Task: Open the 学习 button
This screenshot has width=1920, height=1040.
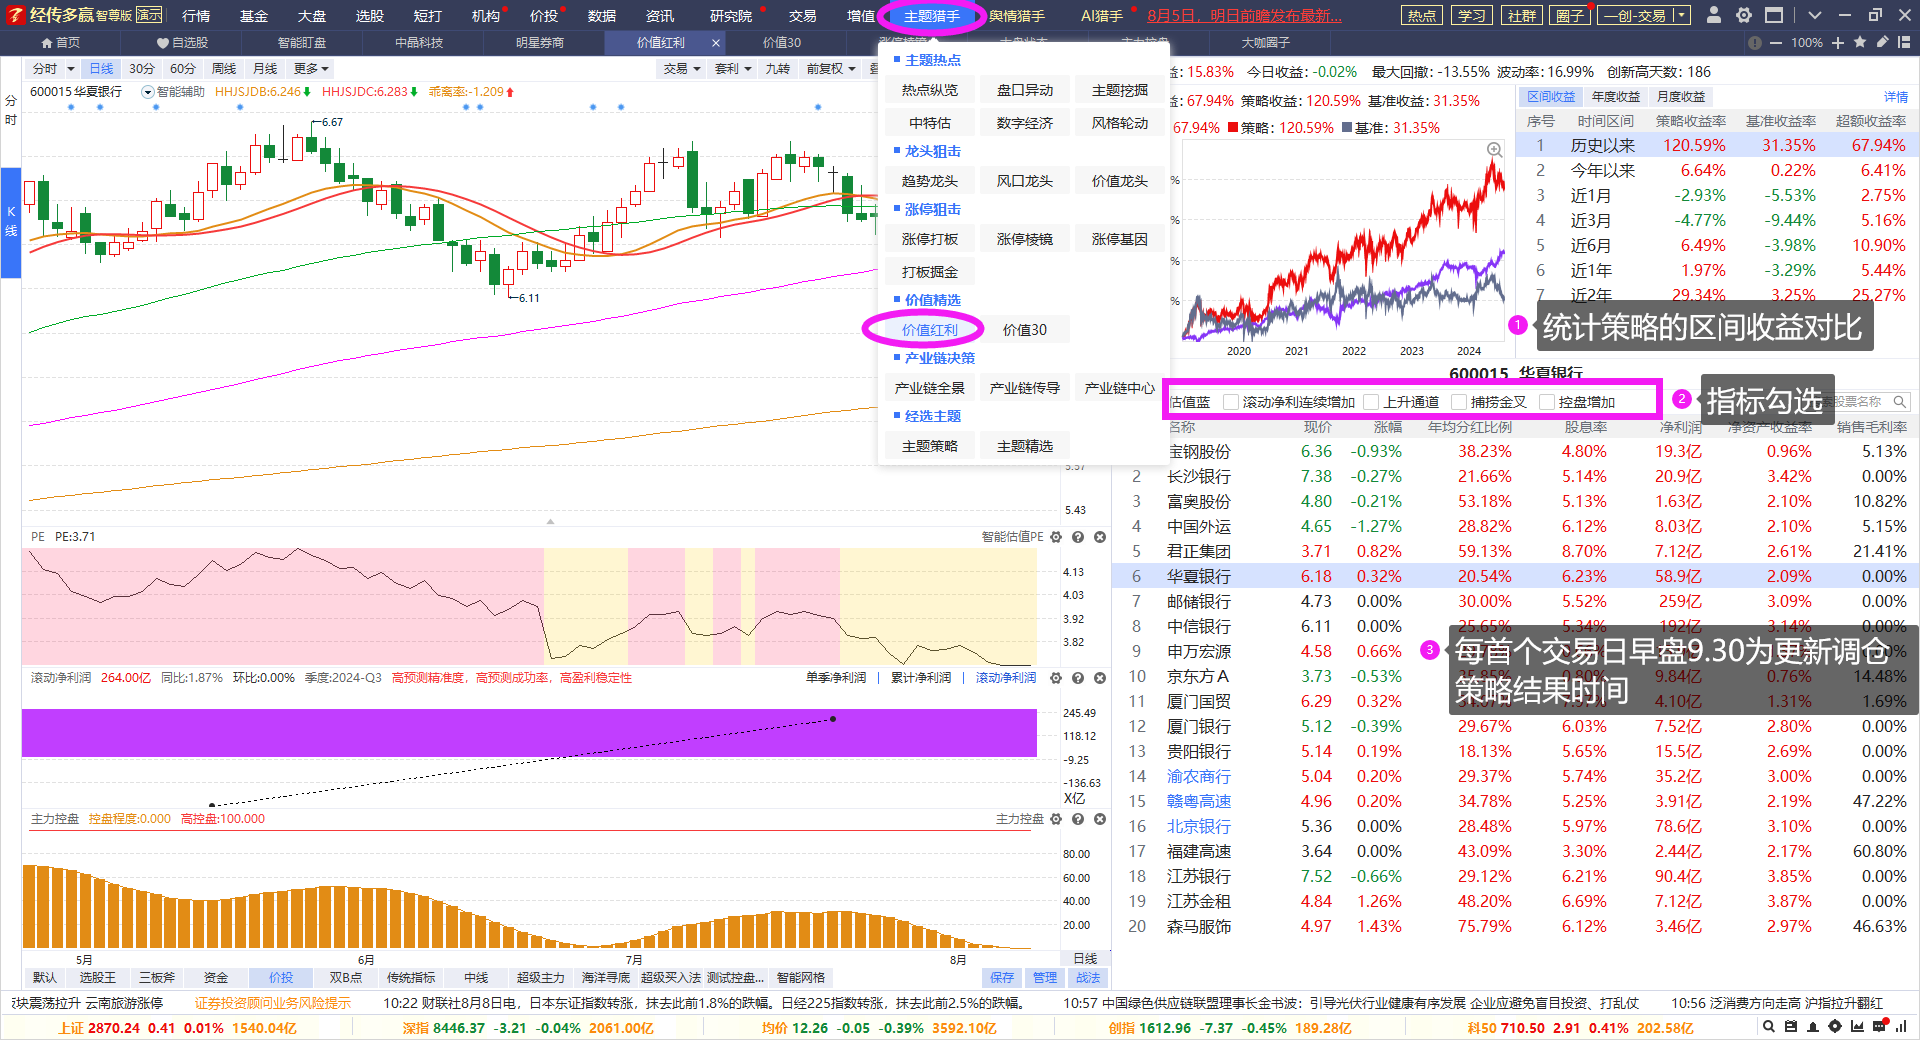Action: click(x=1472, y=15)
